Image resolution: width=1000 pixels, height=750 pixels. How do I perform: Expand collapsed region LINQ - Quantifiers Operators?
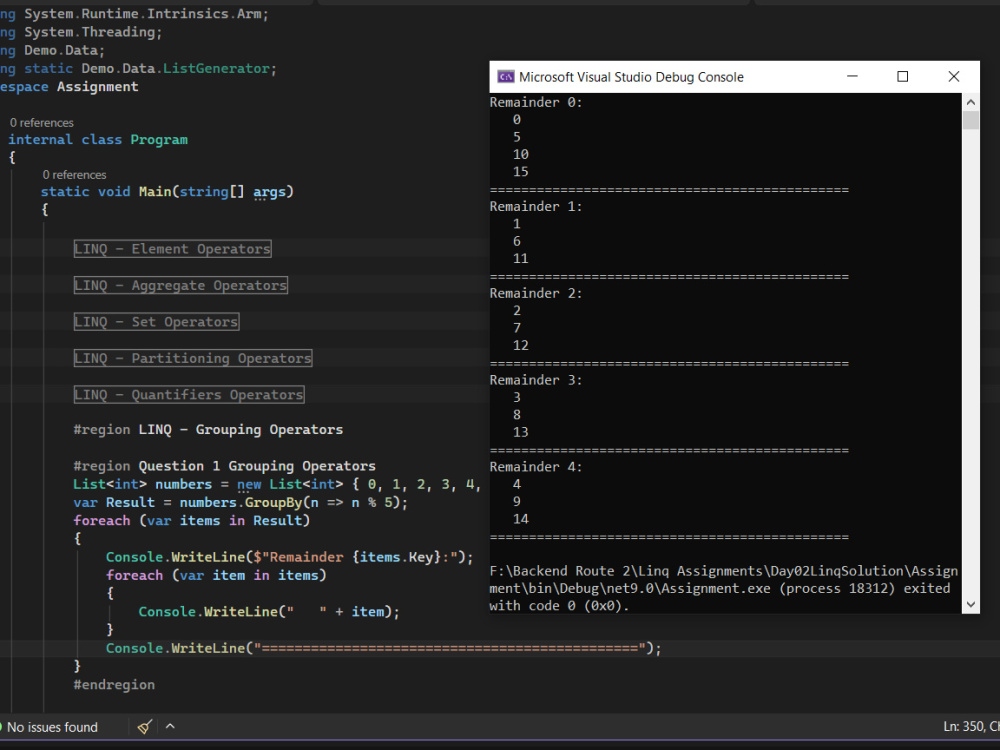coord(189,394)
